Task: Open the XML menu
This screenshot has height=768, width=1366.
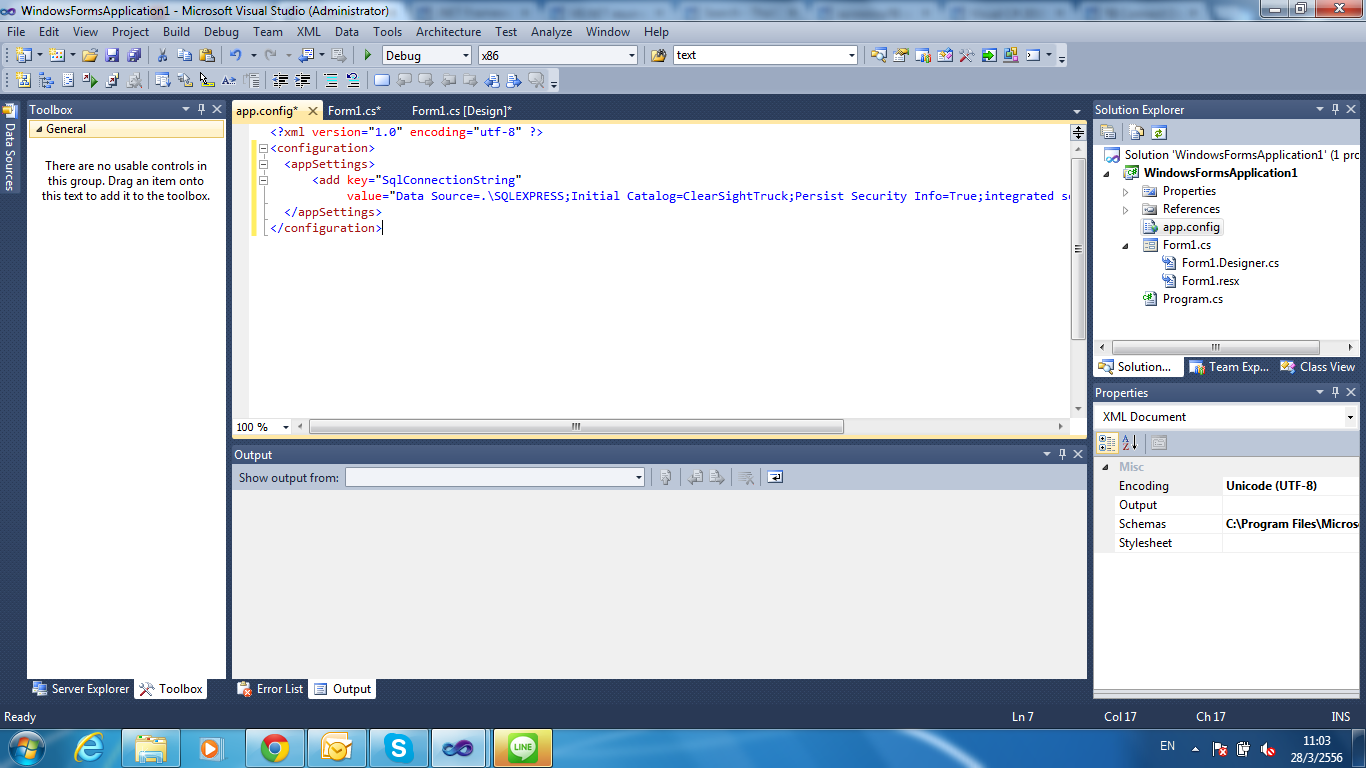Action: pyautogui.click(x=308, y=32)
